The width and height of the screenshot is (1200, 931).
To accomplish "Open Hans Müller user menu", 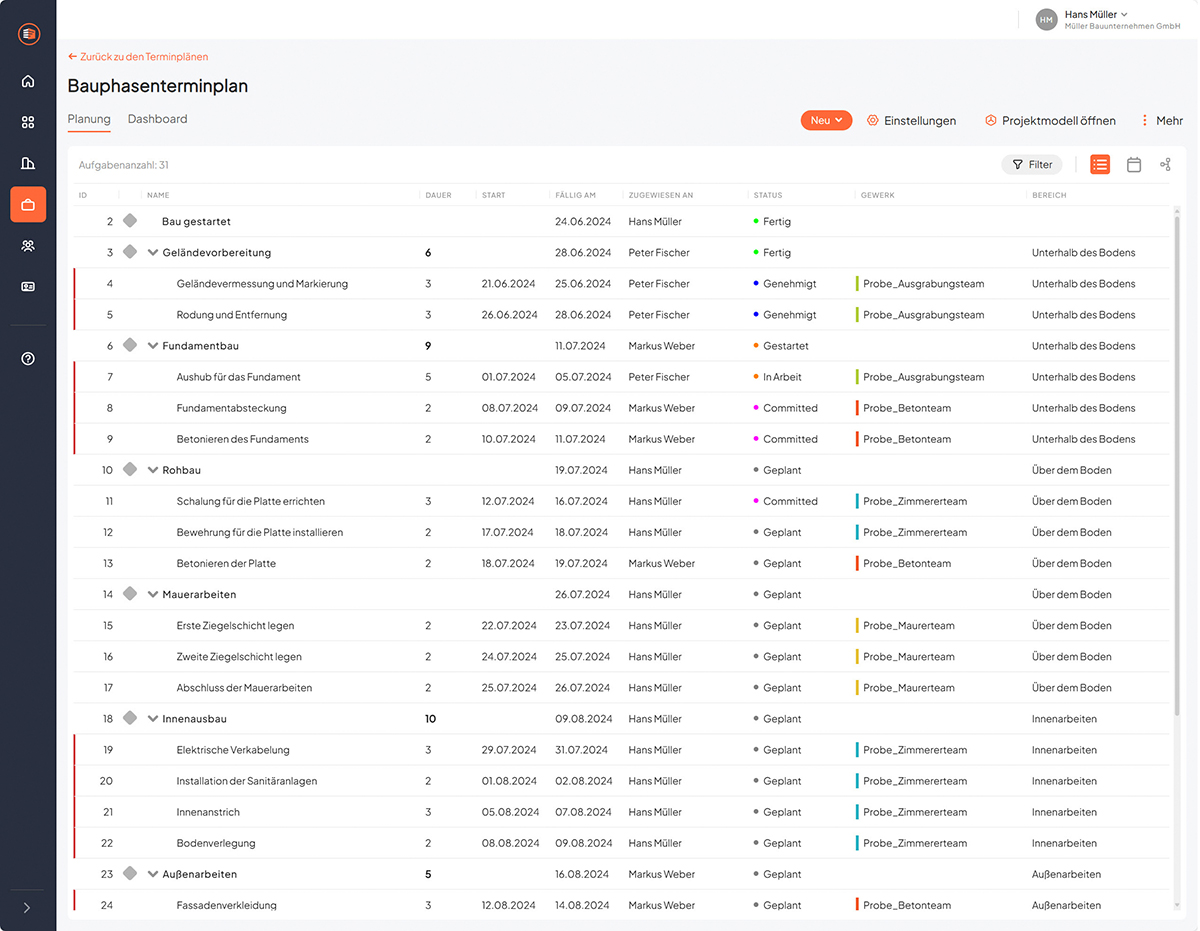I will (1096, 19).
